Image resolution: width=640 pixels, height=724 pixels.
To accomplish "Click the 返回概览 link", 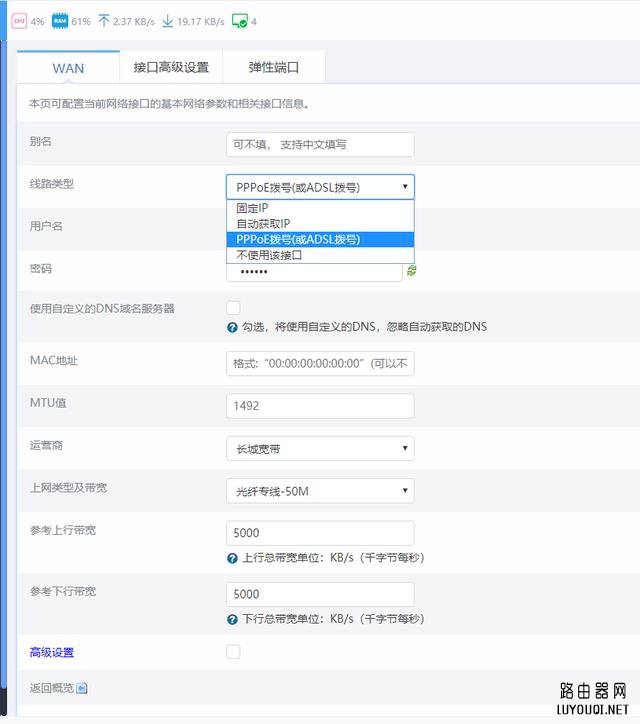I will pos(52,688).
